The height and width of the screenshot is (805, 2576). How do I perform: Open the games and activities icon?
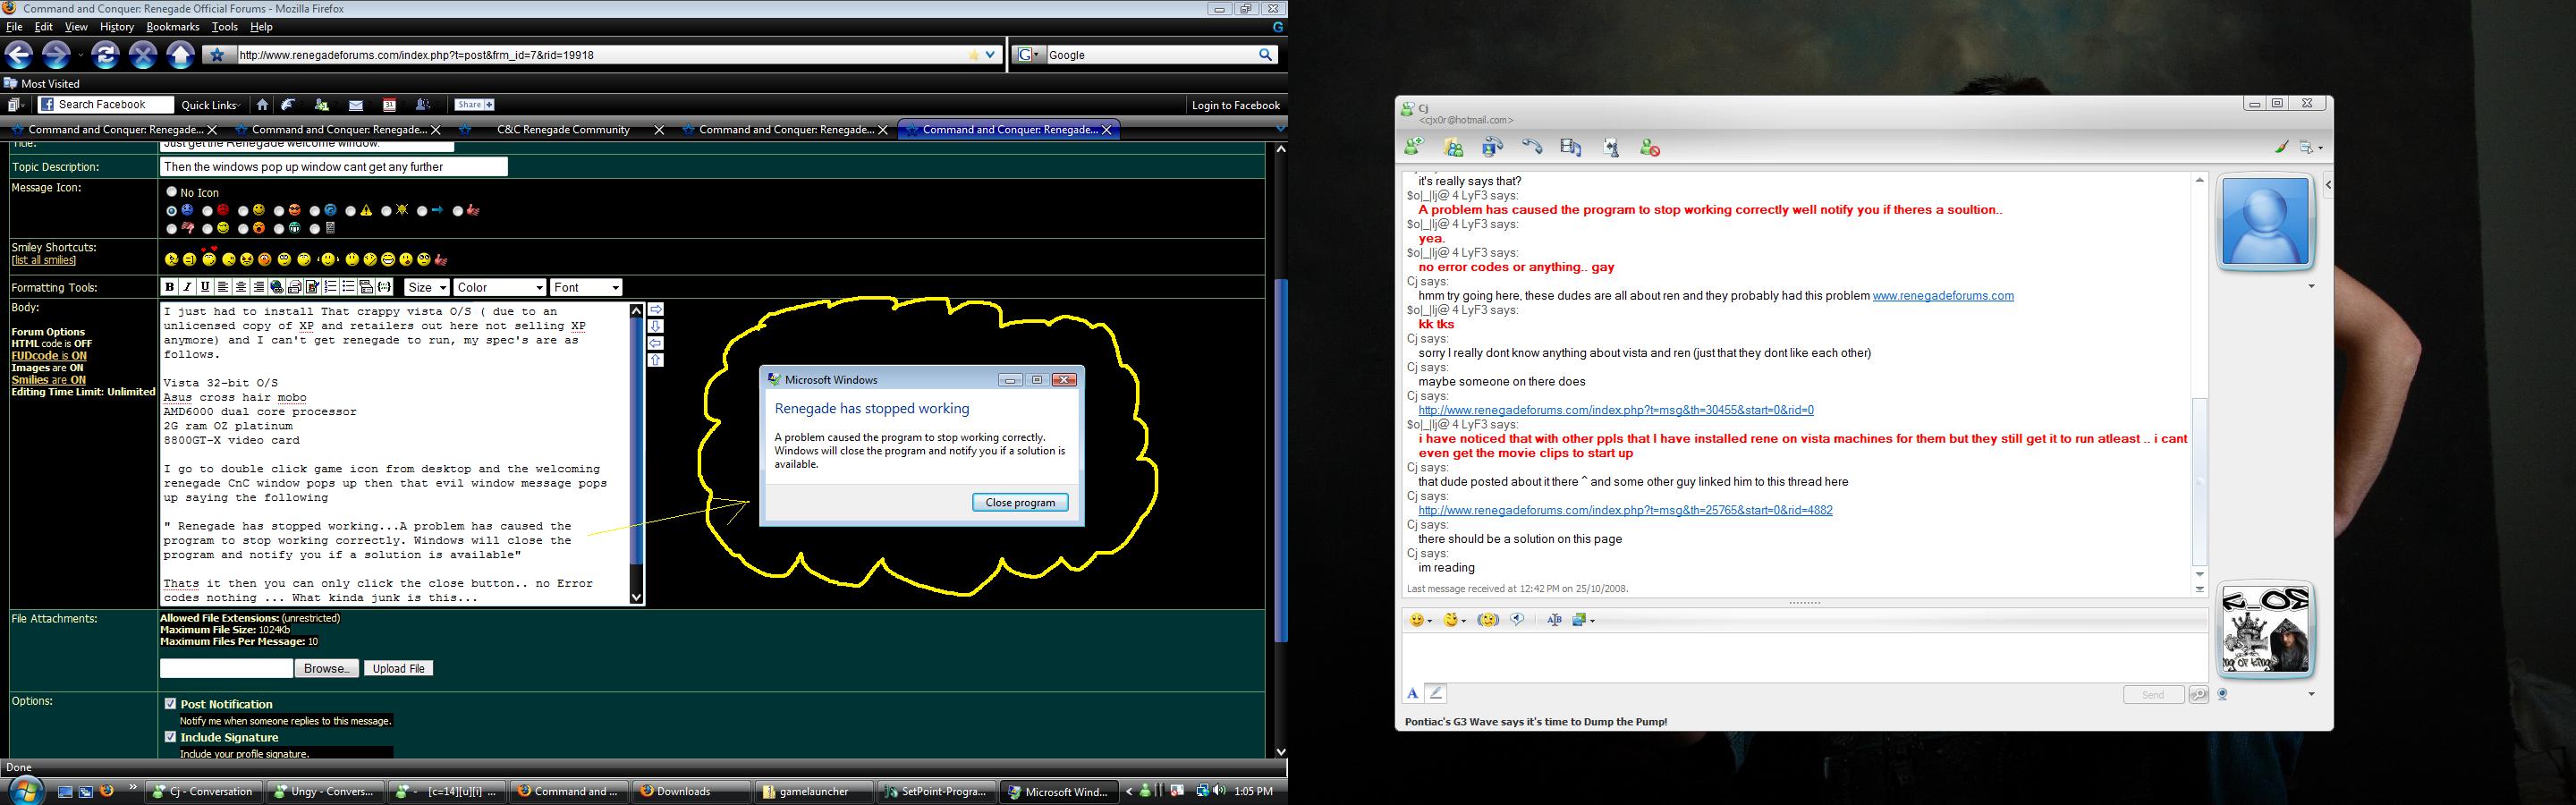pos(1610,148)
